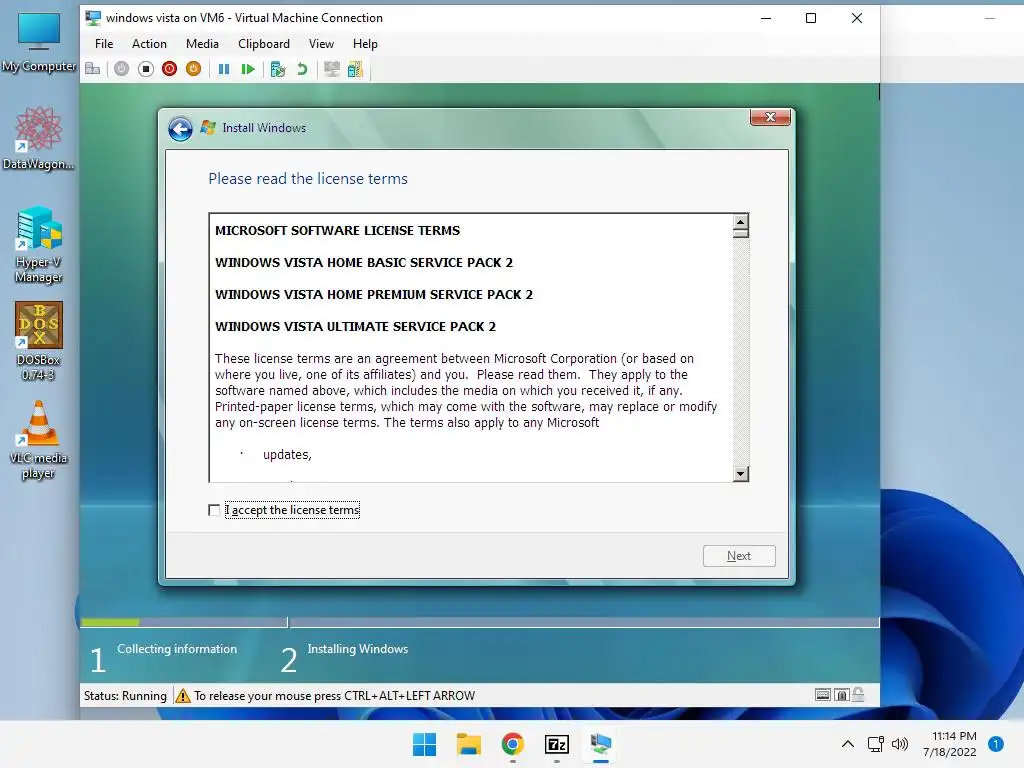The image size is (1024, 768).
Task: Click the green setup progress bar
Action: point(110,622)
